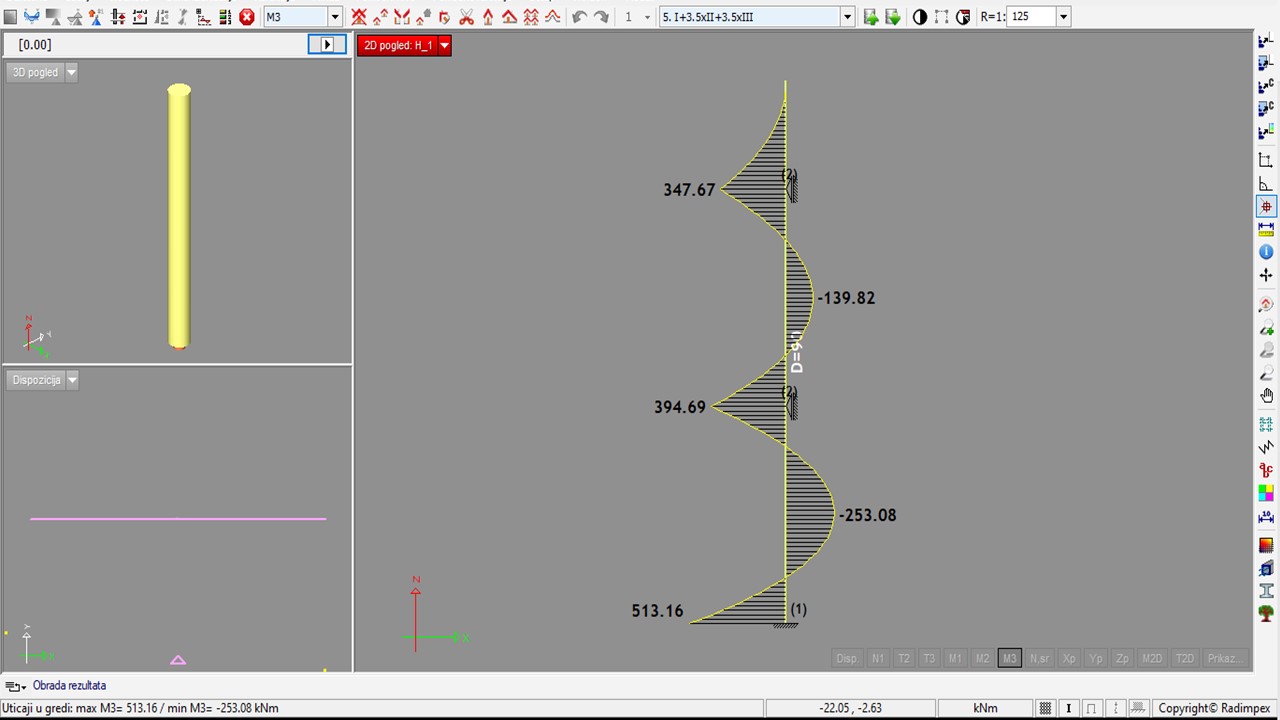1280x720 pixels.
Task: Select the pan hand tool
Action: click(1266, 396)
